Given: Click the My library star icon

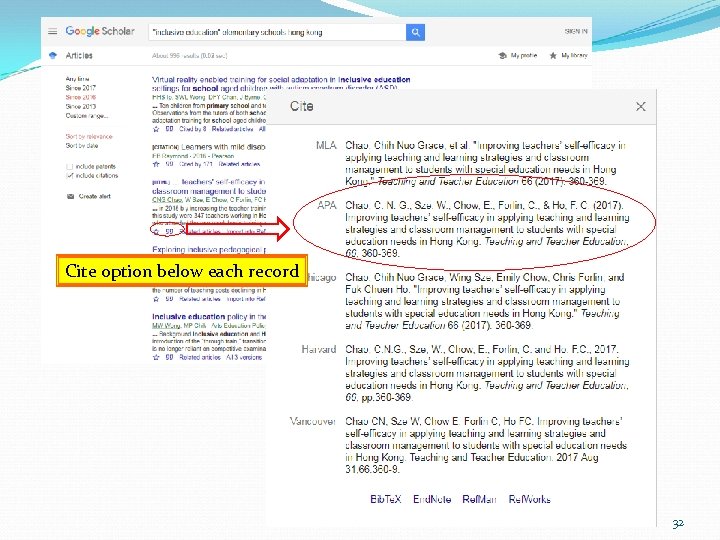Looking at the screenshot, I should (x=553, y=56).
